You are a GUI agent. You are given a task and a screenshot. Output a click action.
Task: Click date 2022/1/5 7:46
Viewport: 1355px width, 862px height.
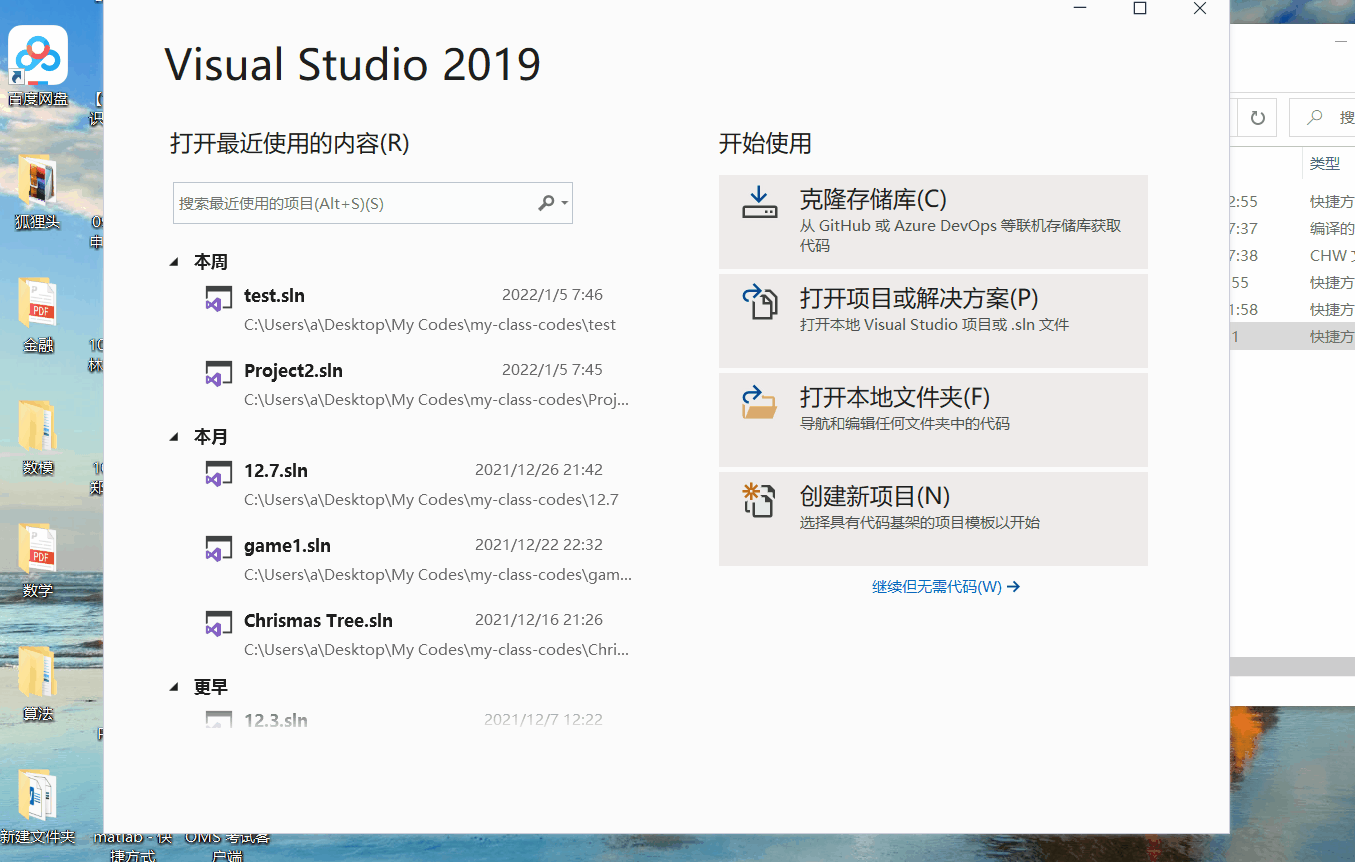pyautogui.click(x=552, y=295)
